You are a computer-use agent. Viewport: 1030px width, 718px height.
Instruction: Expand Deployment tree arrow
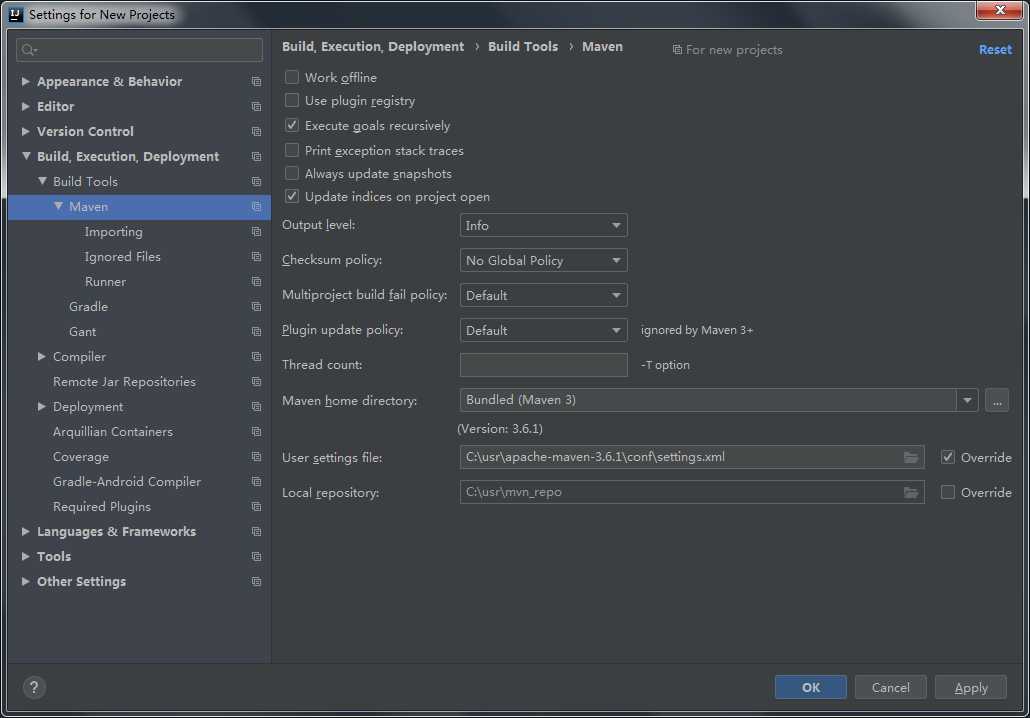tap(41, 407)
